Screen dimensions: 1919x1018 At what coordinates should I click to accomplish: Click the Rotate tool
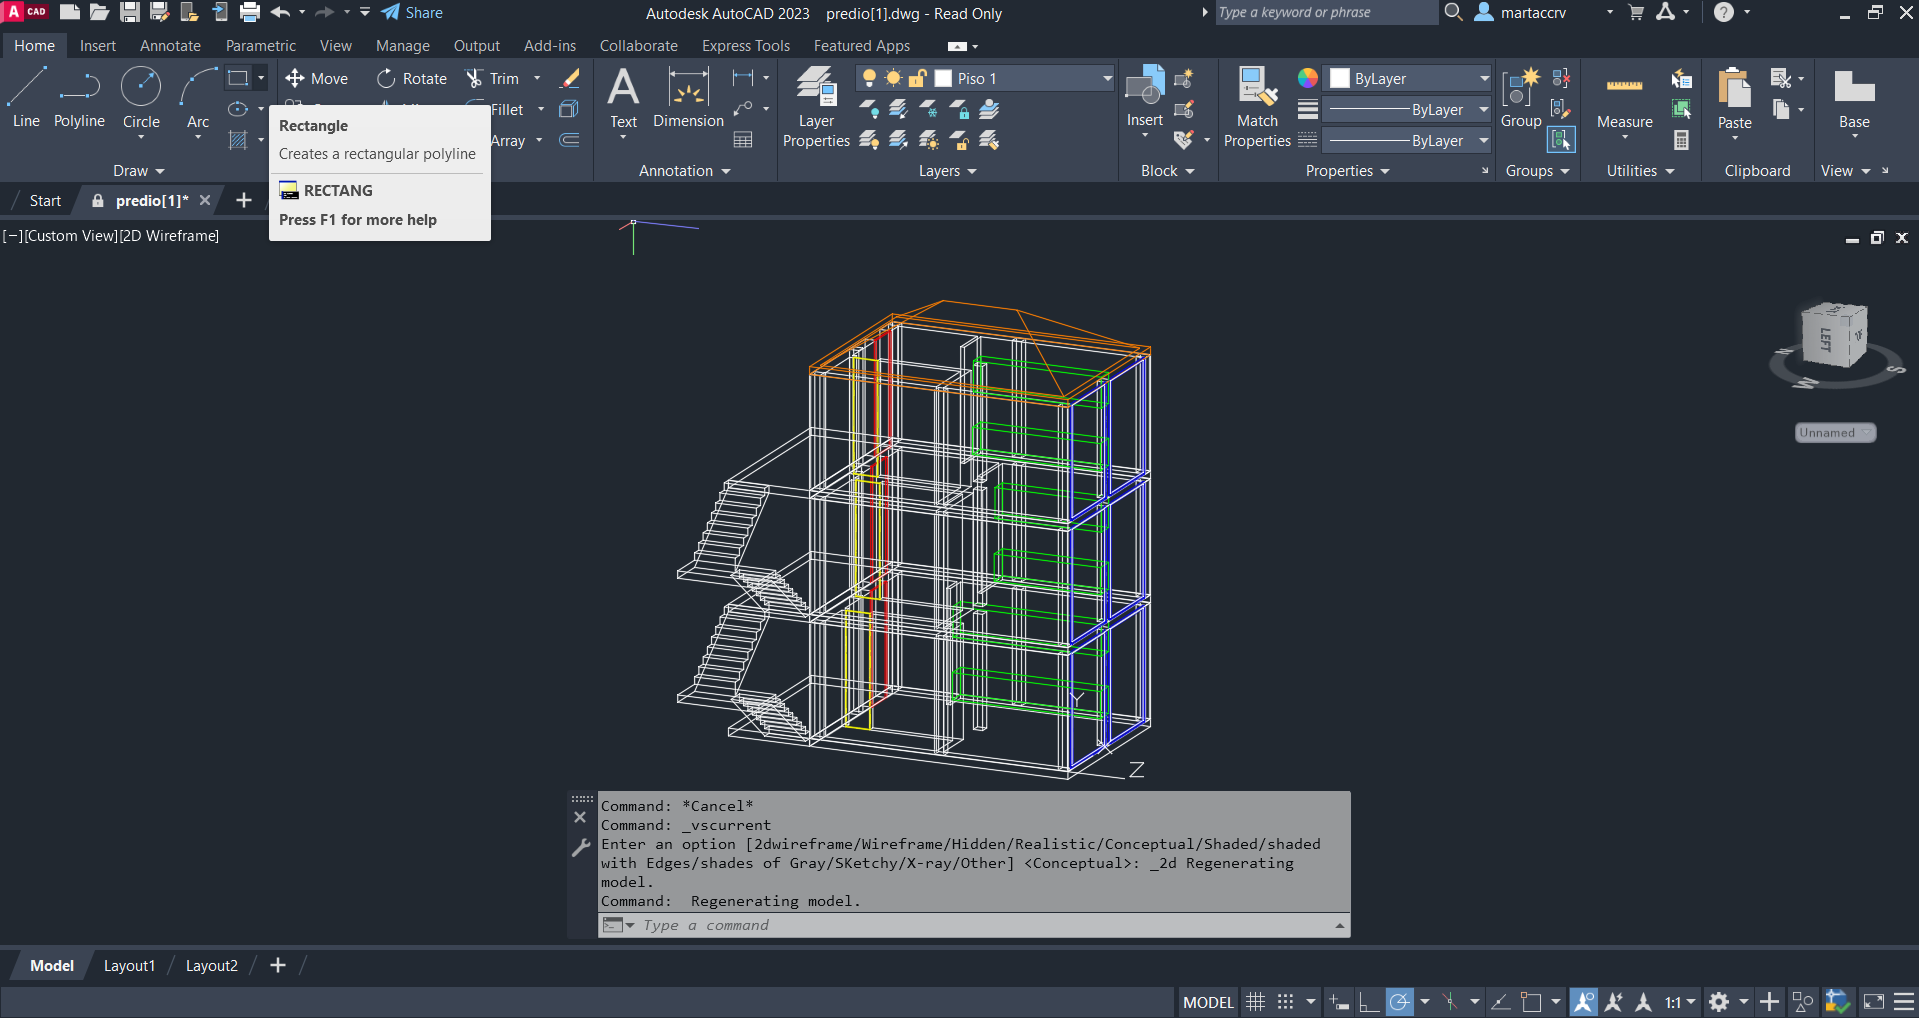[x=412, y=79]
